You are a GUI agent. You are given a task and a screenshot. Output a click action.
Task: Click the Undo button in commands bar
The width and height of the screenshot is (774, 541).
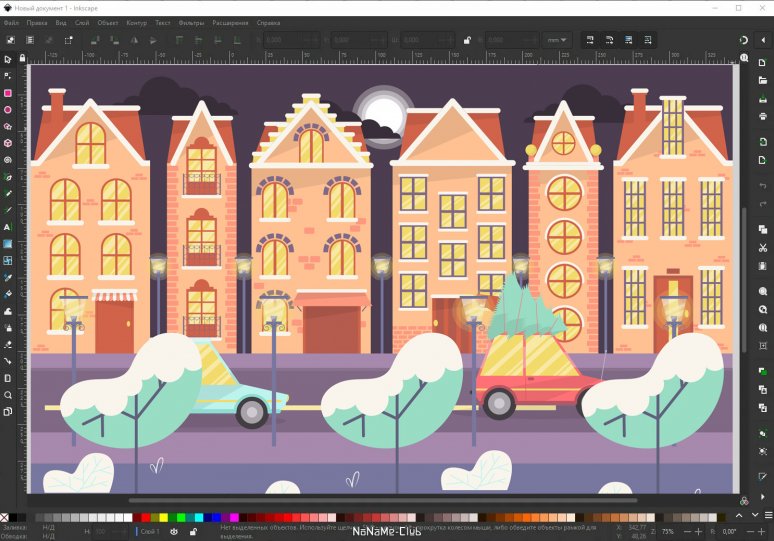click(x=762, y=187)
